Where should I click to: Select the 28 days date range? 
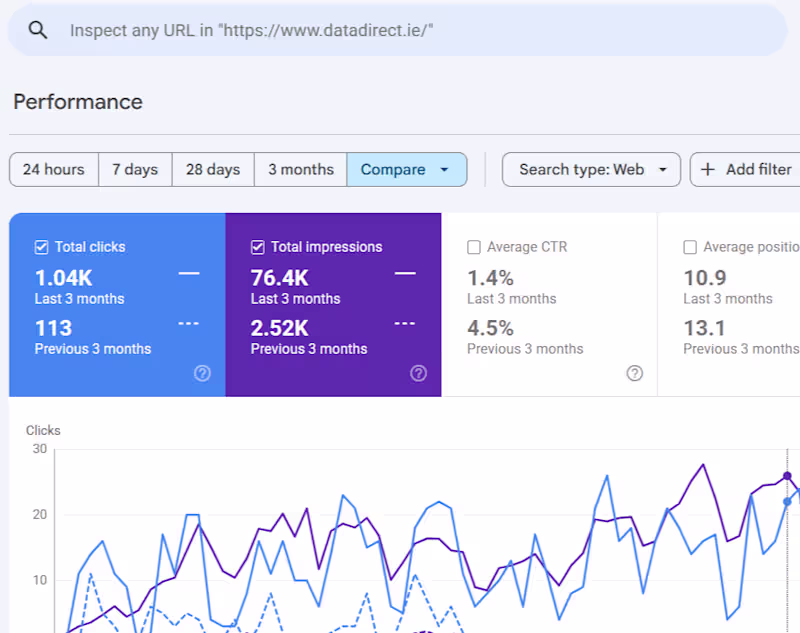[213, 169]
